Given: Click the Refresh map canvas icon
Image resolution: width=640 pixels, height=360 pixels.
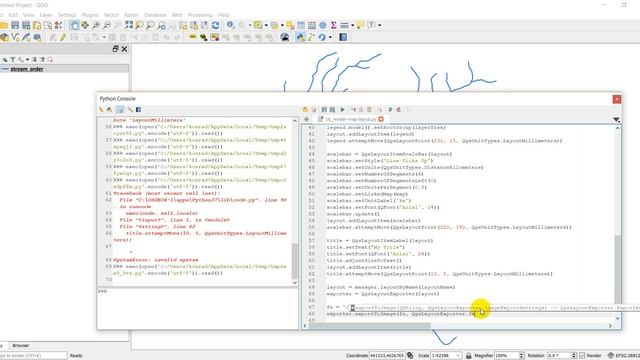Looking at the screenshot, I should tap(216, 25).
